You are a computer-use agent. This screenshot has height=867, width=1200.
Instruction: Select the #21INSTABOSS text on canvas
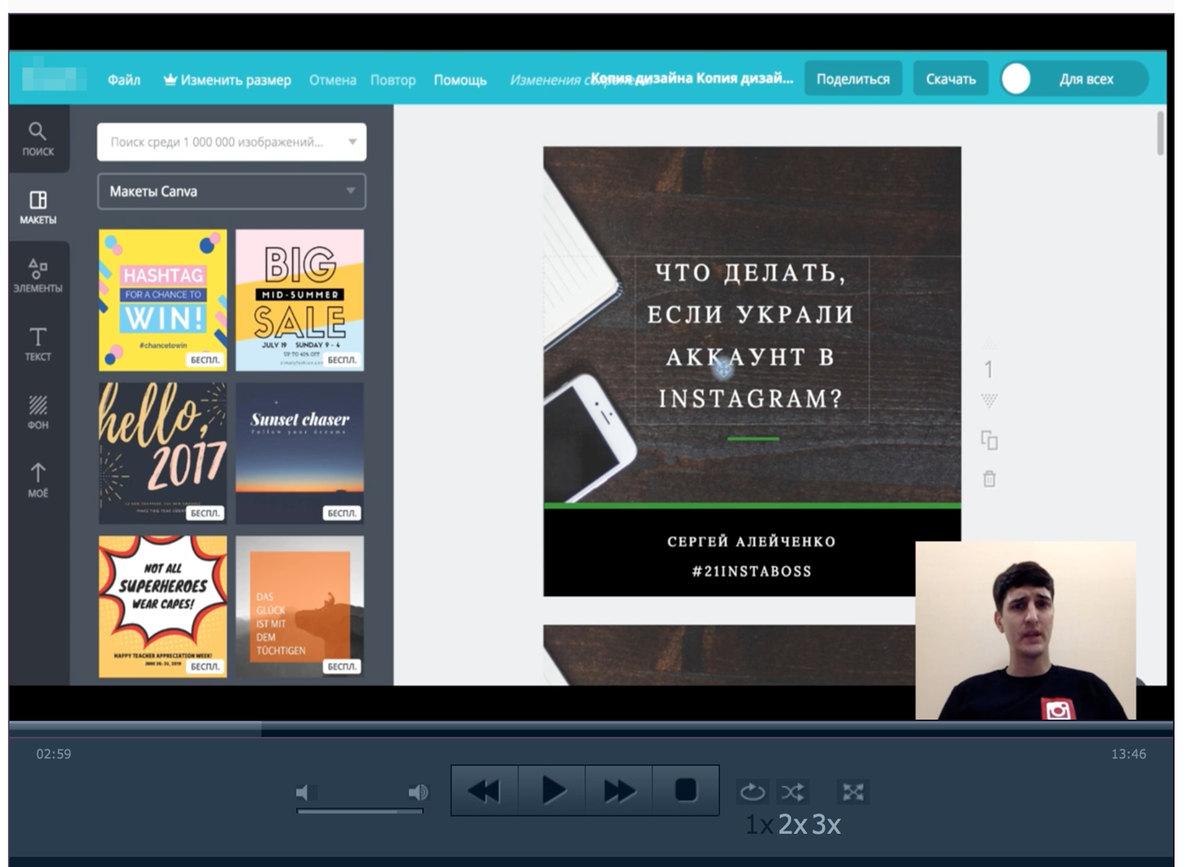point(752,572)
